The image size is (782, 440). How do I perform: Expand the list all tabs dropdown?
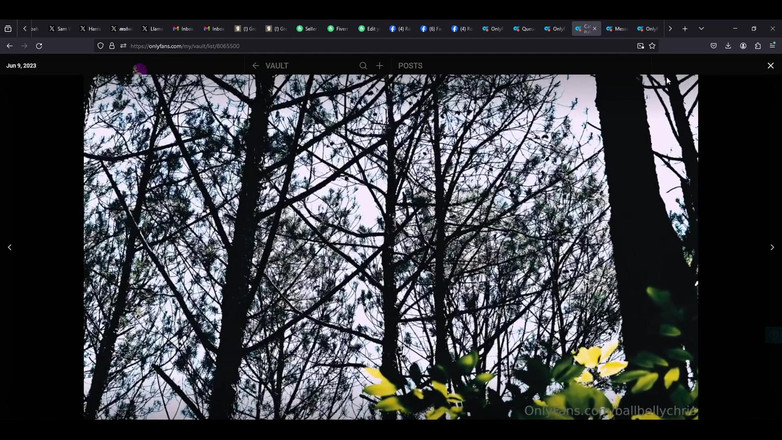pos(701,29)
